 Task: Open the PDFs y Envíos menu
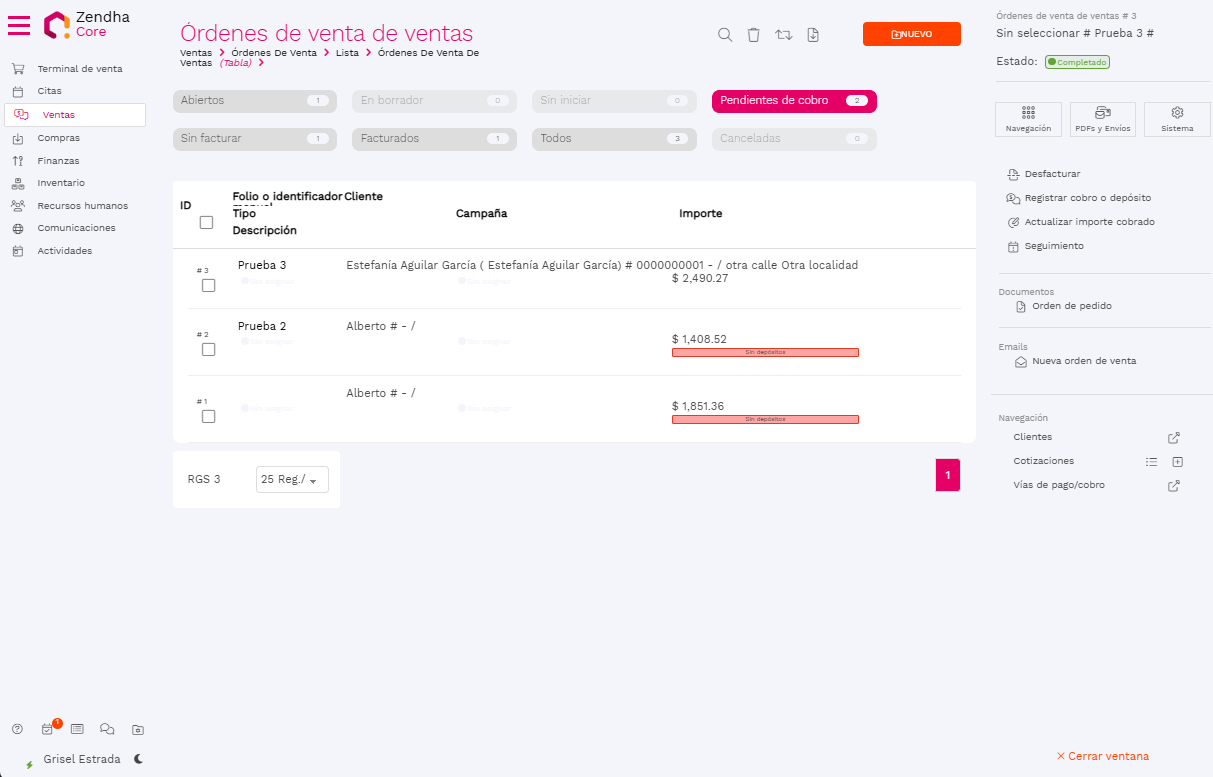pos(1102,119)
